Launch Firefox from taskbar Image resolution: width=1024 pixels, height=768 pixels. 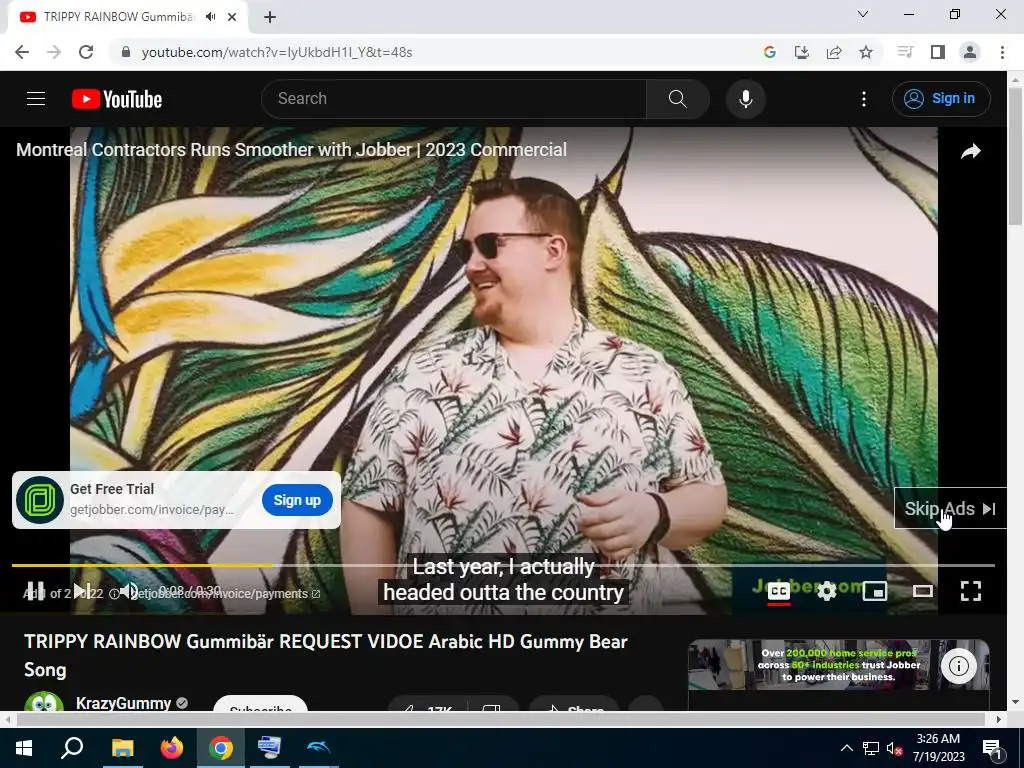pyautogui.click(x=171, y=748)
